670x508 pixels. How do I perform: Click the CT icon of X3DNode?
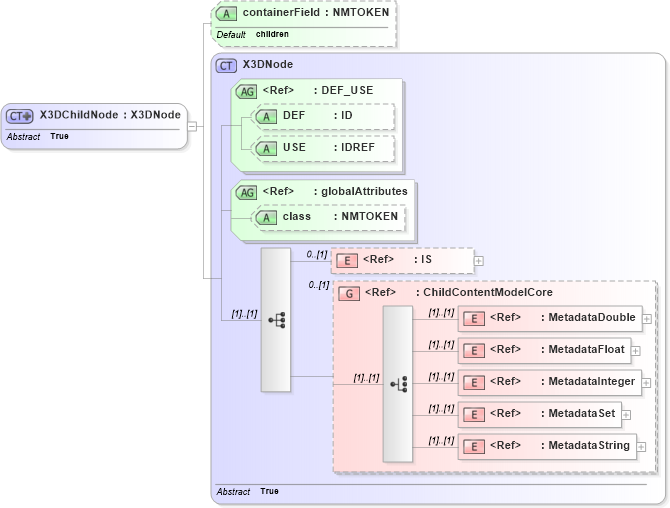(226, 66)
